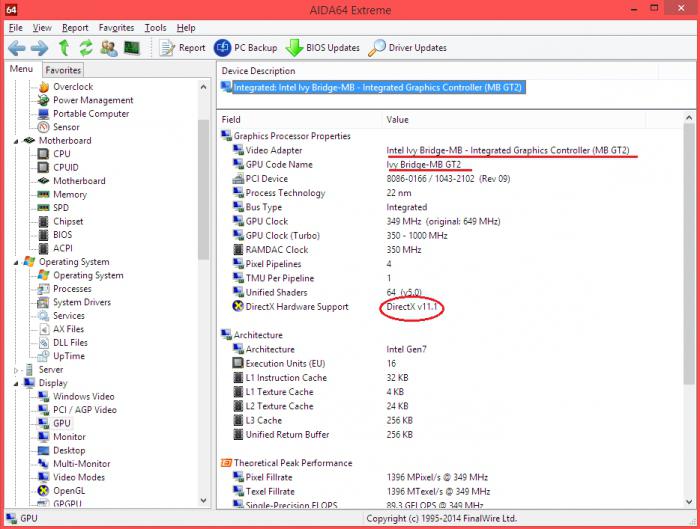This screenshot has width=700, height=529.
Task: Click the UpTime clock icon
Action: pos(43,356)
